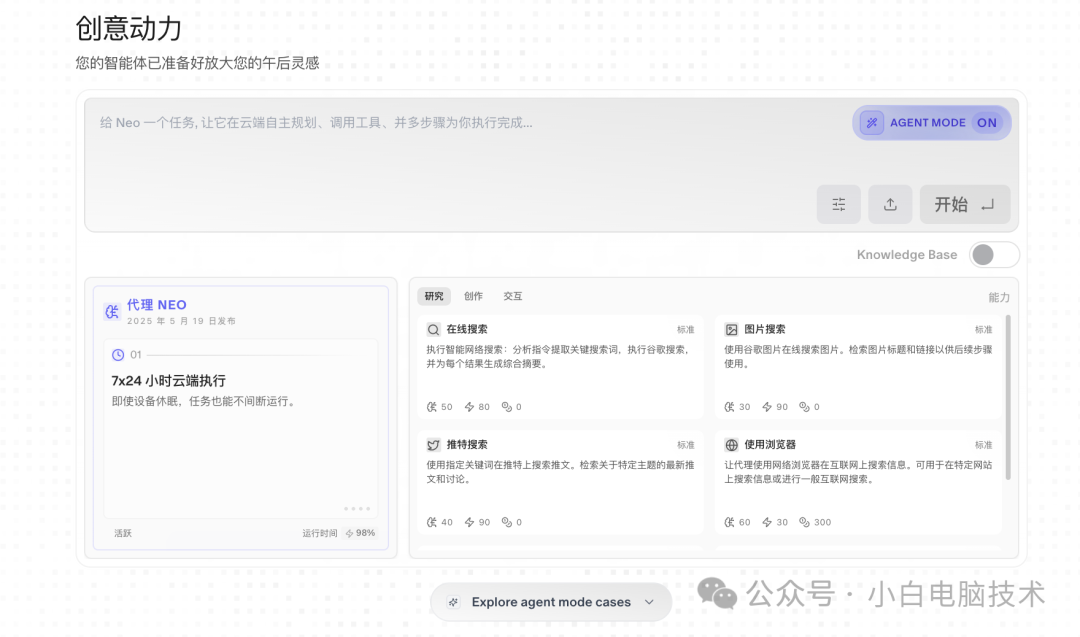Image resolution: width=1080 pixels, height=637 pixels.
Task: Click the 使用浏览器 globe icon
Action: pyautogui.click(x=733, y=444)
